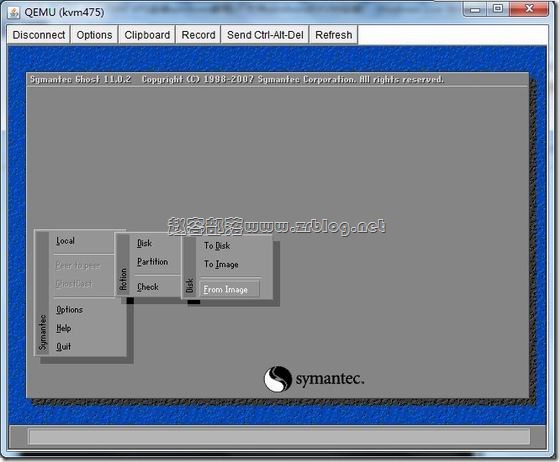This screenshot has width=559, height=462.
Task: Choose GhostCast menu entry
Action: (74, 284)
